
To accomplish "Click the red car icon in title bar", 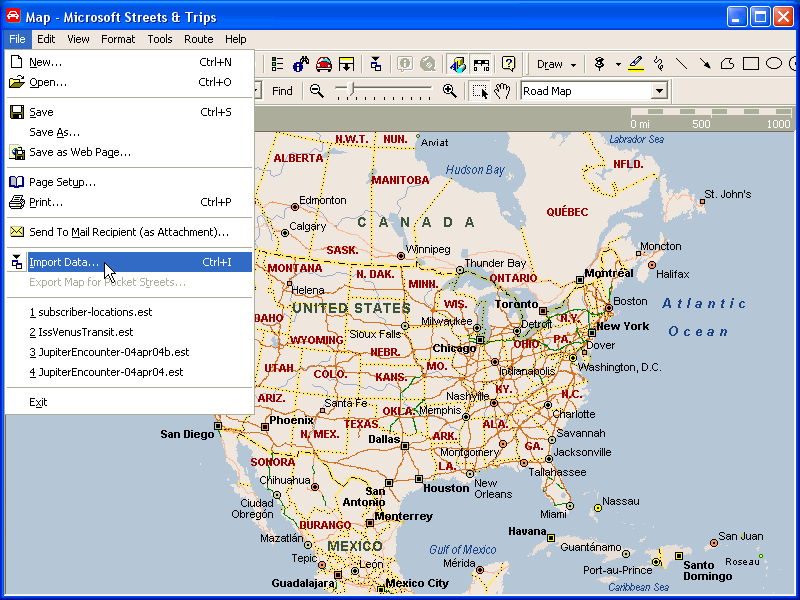I will 13,16.
